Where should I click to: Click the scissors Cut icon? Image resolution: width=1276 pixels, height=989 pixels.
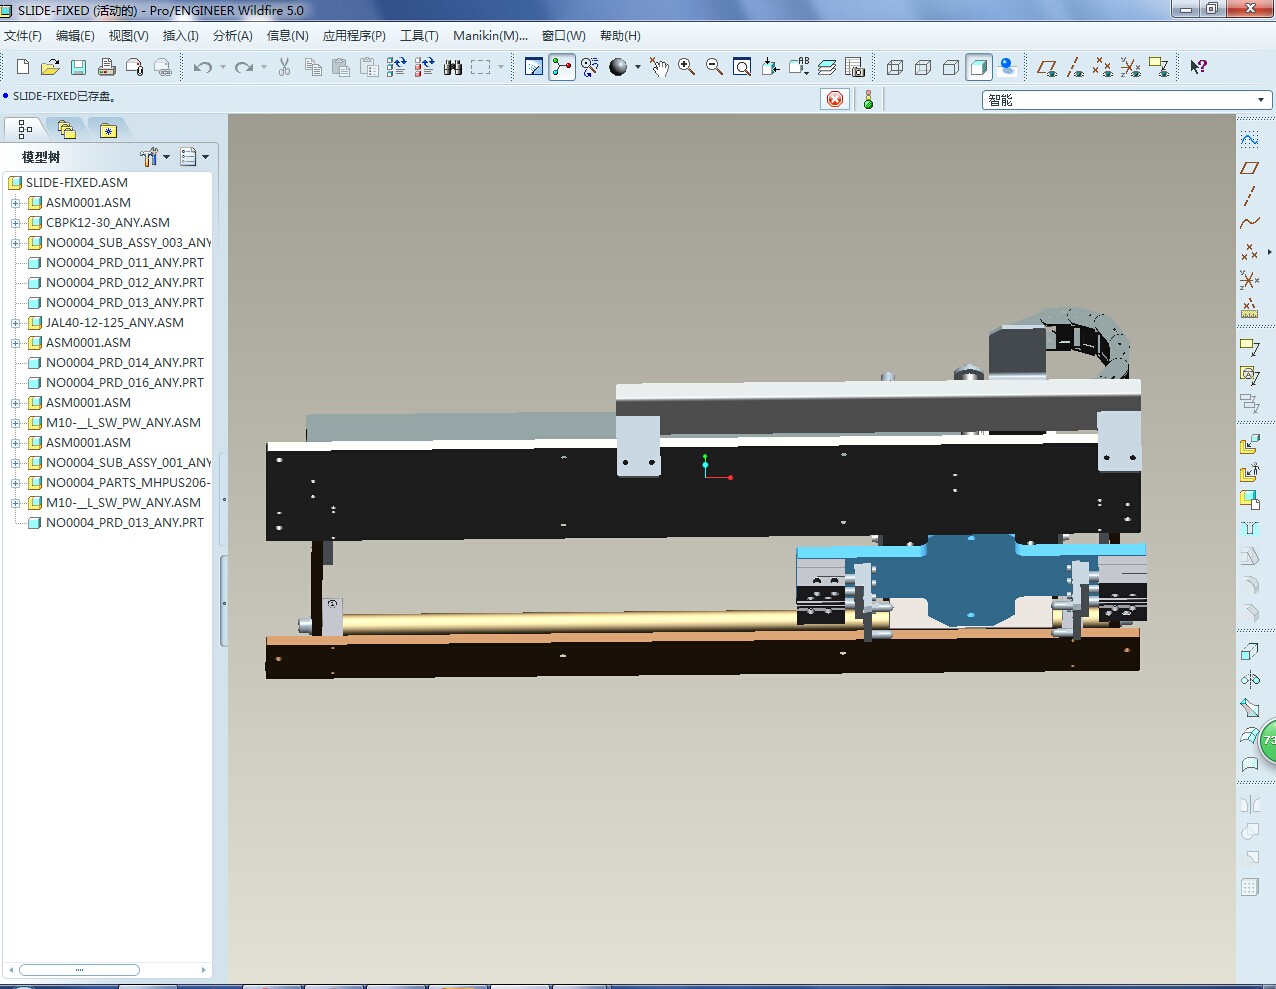tap(285, 67)
